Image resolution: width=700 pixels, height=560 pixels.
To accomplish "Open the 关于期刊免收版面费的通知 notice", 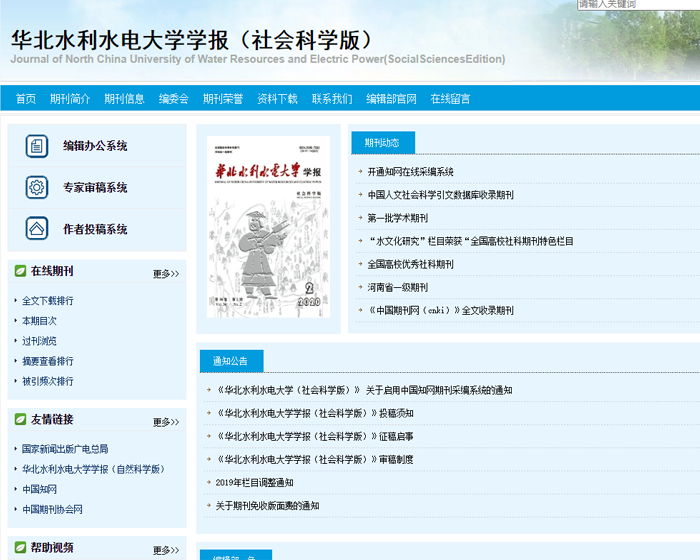I will 267,506.
